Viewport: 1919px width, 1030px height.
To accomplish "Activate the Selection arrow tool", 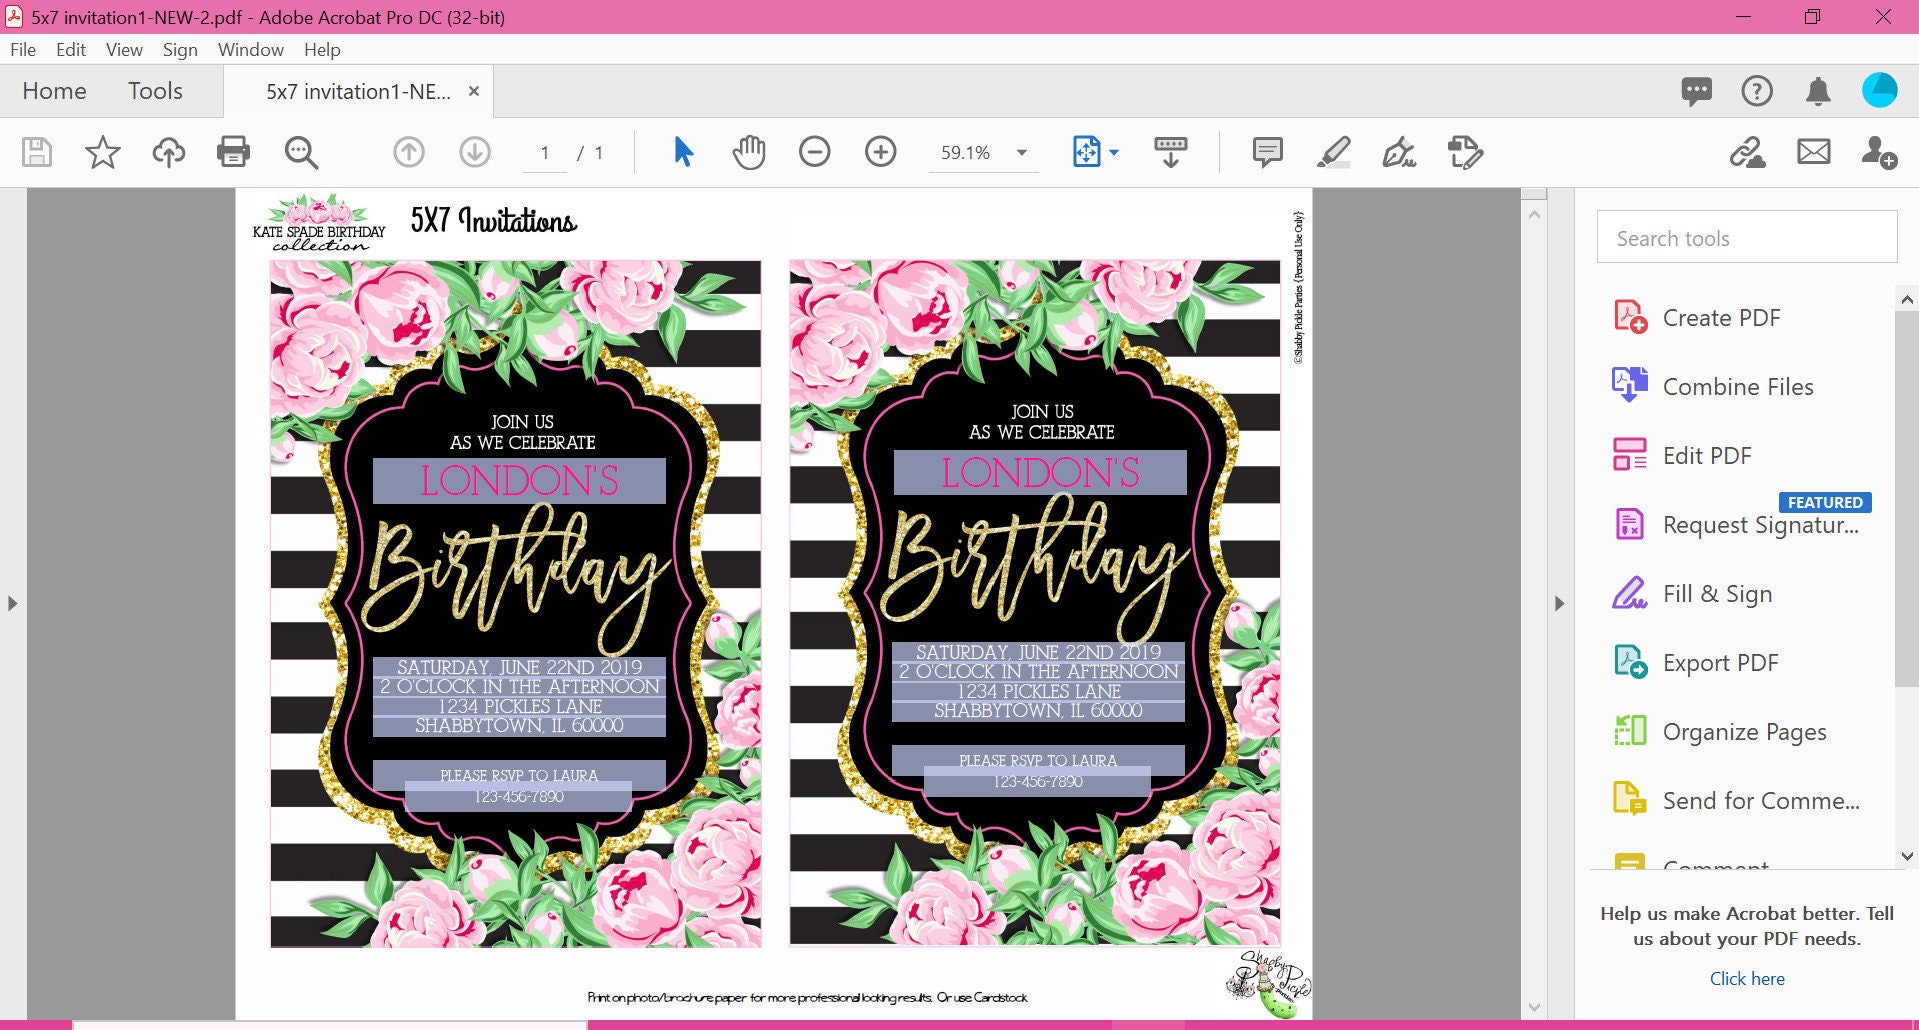I will [x=683, y=152].
